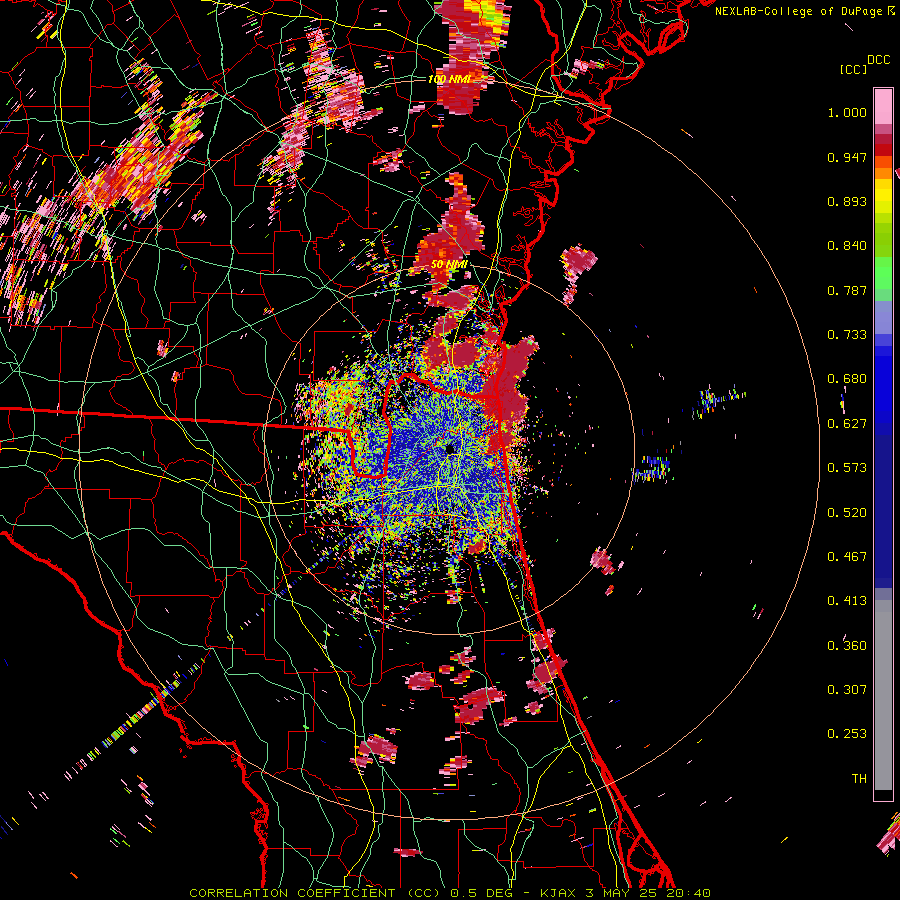The height and width of the screenshot is (900, 900).
Task: Click the Correlation Coefficient product caption
Action: pos(450,893)
